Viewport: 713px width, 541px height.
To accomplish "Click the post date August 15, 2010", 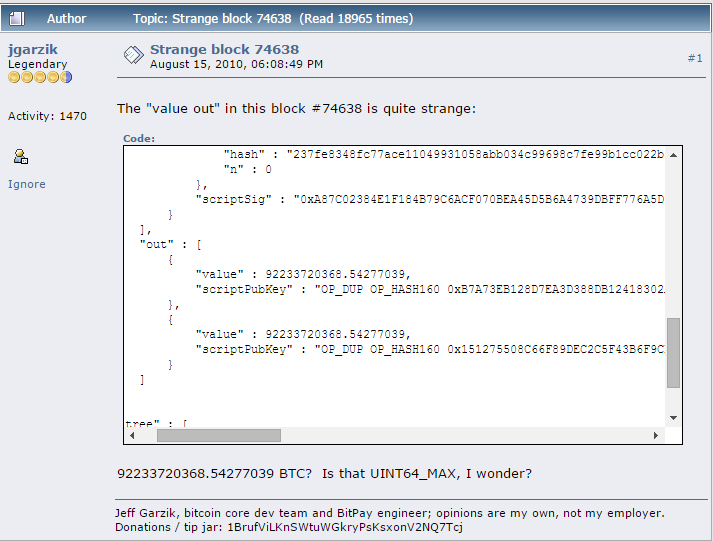I will (236, 64).
